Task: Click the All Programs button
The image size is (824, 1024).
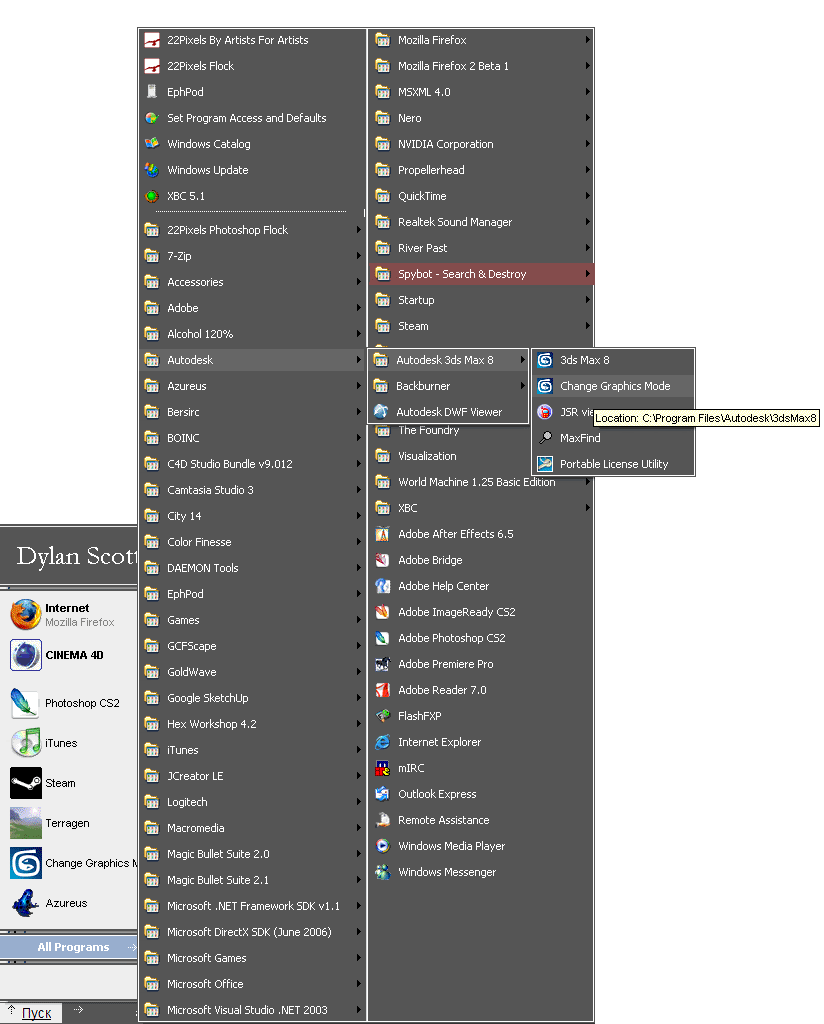Action: [69, 947]
